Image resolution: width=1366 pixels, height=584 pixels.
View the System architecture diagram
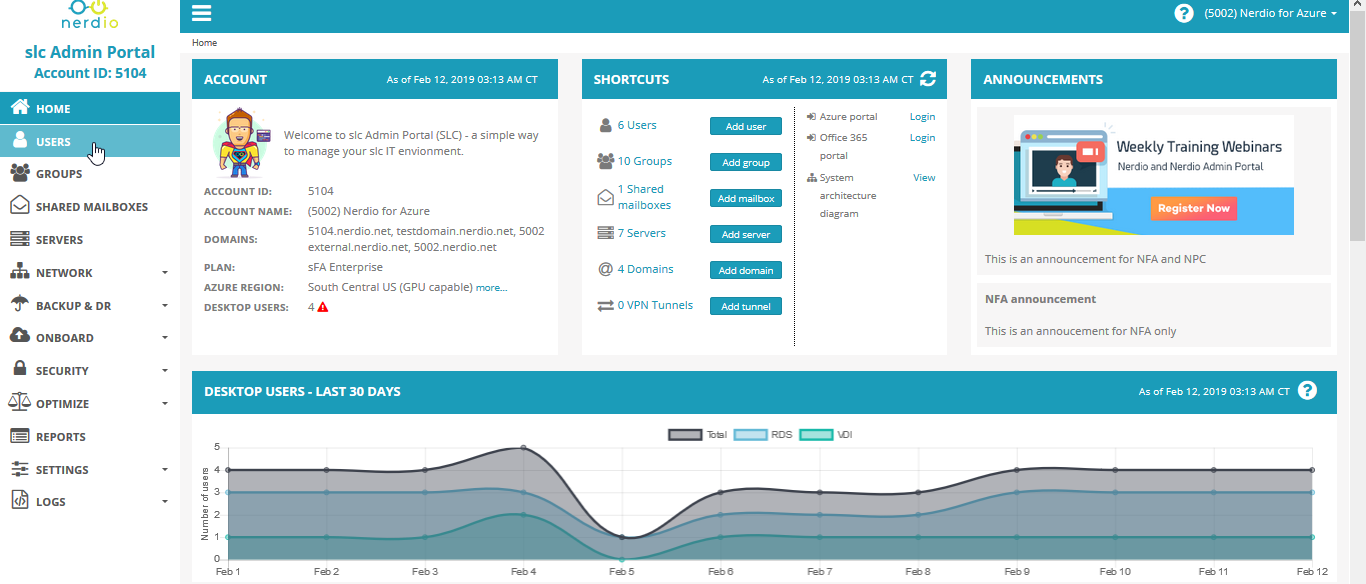[924, 178]
